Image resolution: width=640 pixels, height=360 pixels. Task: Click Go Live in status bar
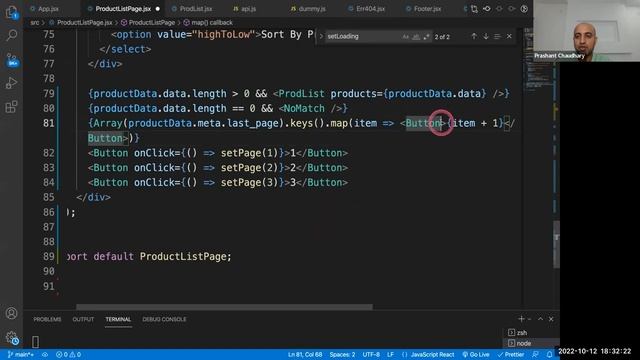(x=476, y=354)
